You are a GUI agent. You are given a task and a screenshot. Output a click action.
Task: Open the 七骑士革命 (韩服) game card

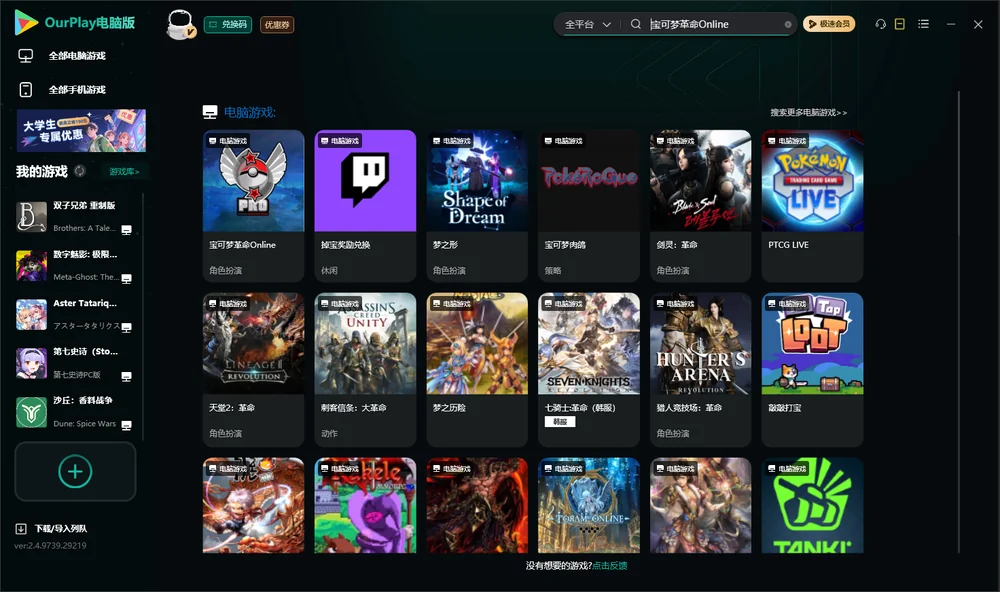click(589, 369)
